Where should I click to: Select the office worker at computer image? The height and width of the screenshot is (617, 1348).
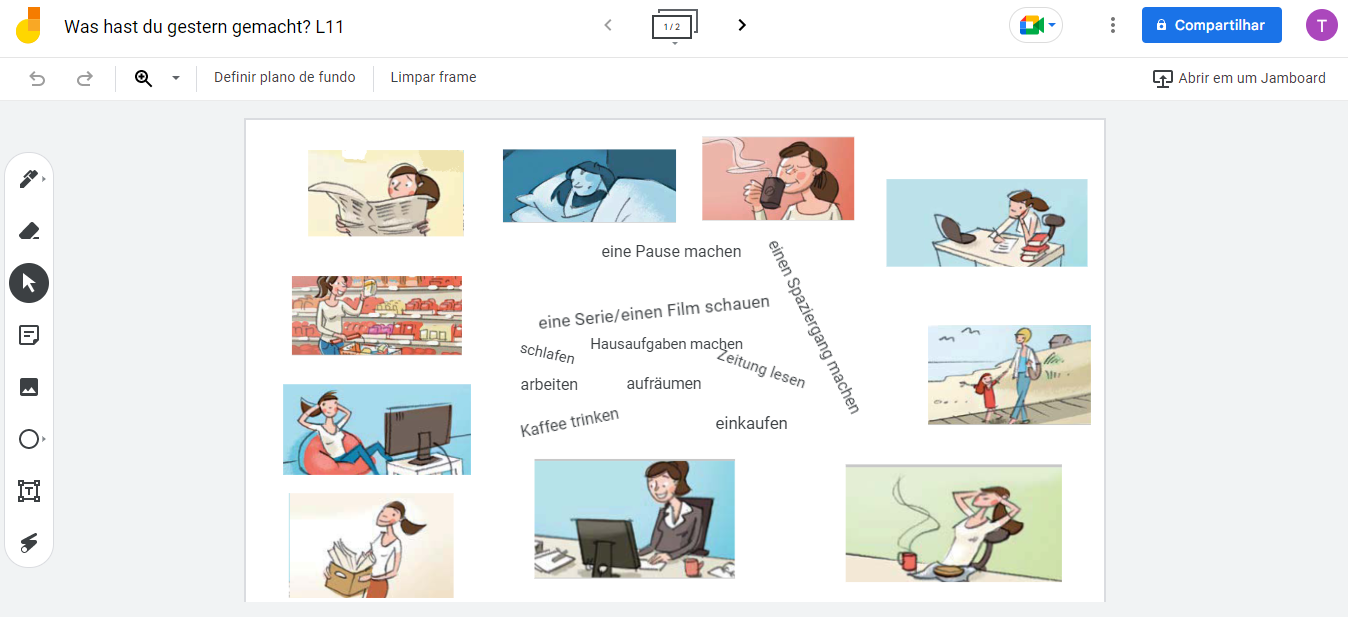[635, 519]
